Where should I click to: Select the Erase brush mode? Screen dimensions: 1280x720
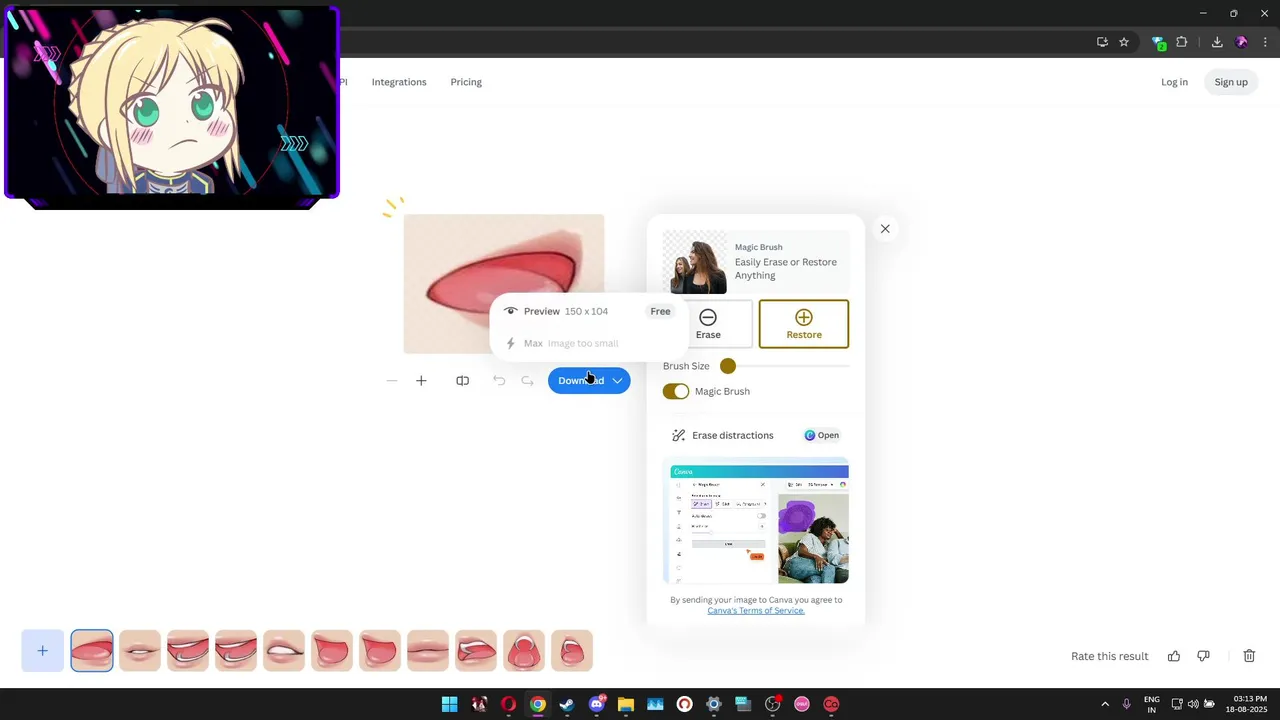(x=708, y=324)
